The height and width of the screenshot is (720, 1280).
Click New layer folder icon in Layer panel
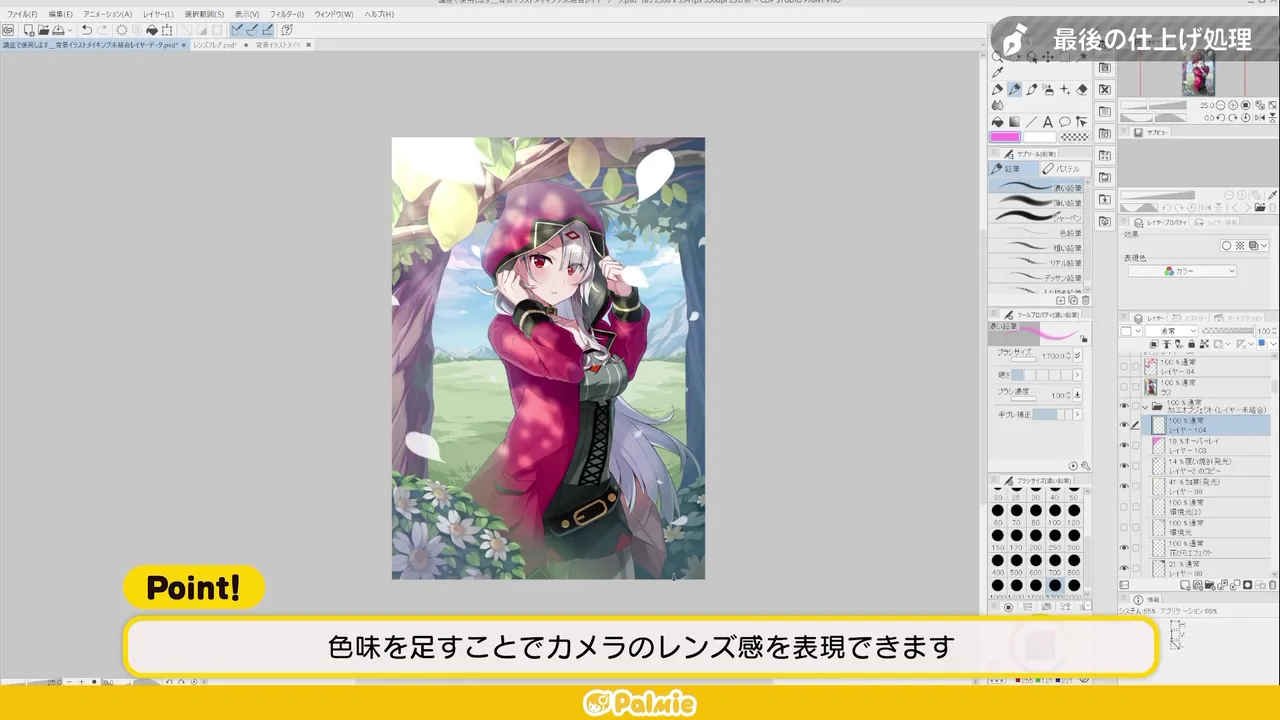click(1210, 585)
